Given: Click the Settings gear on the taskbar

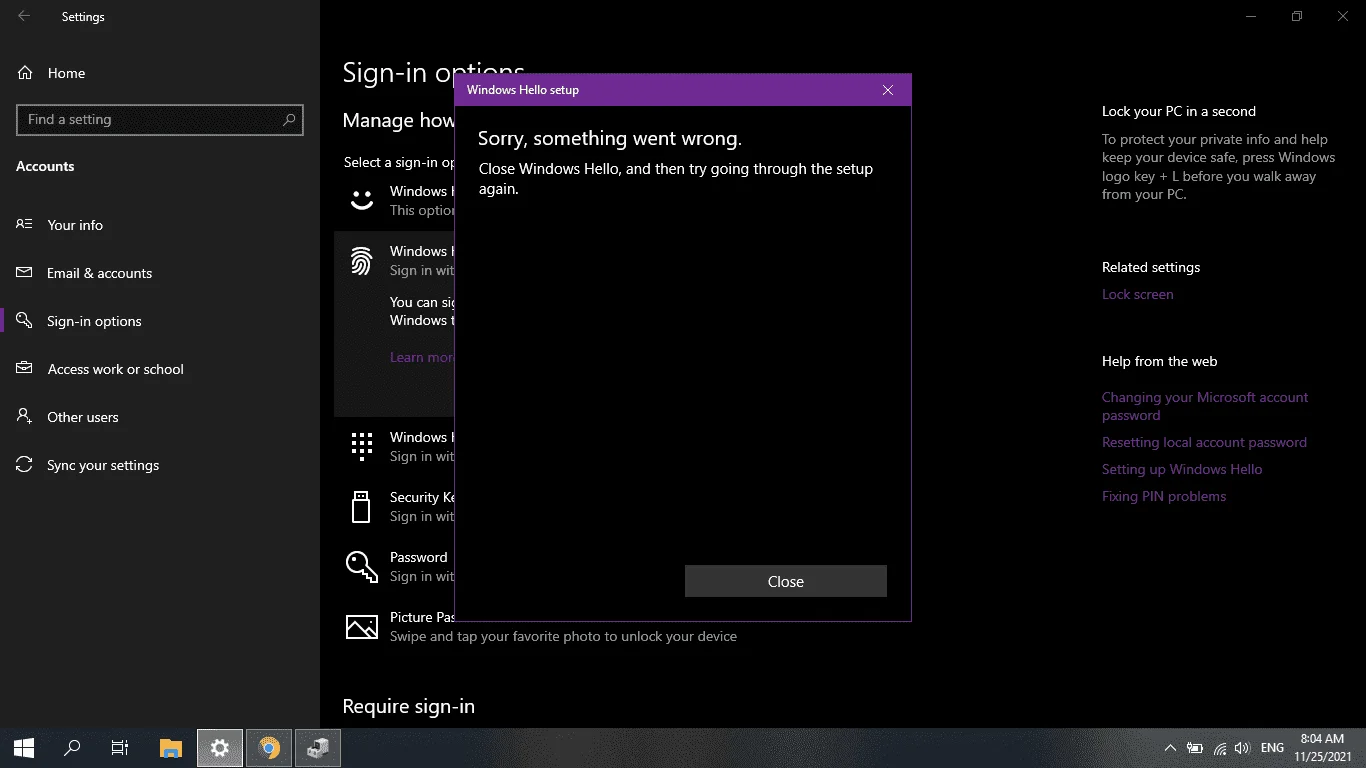Looking at the screenshot, I should (x=220, y=748).
